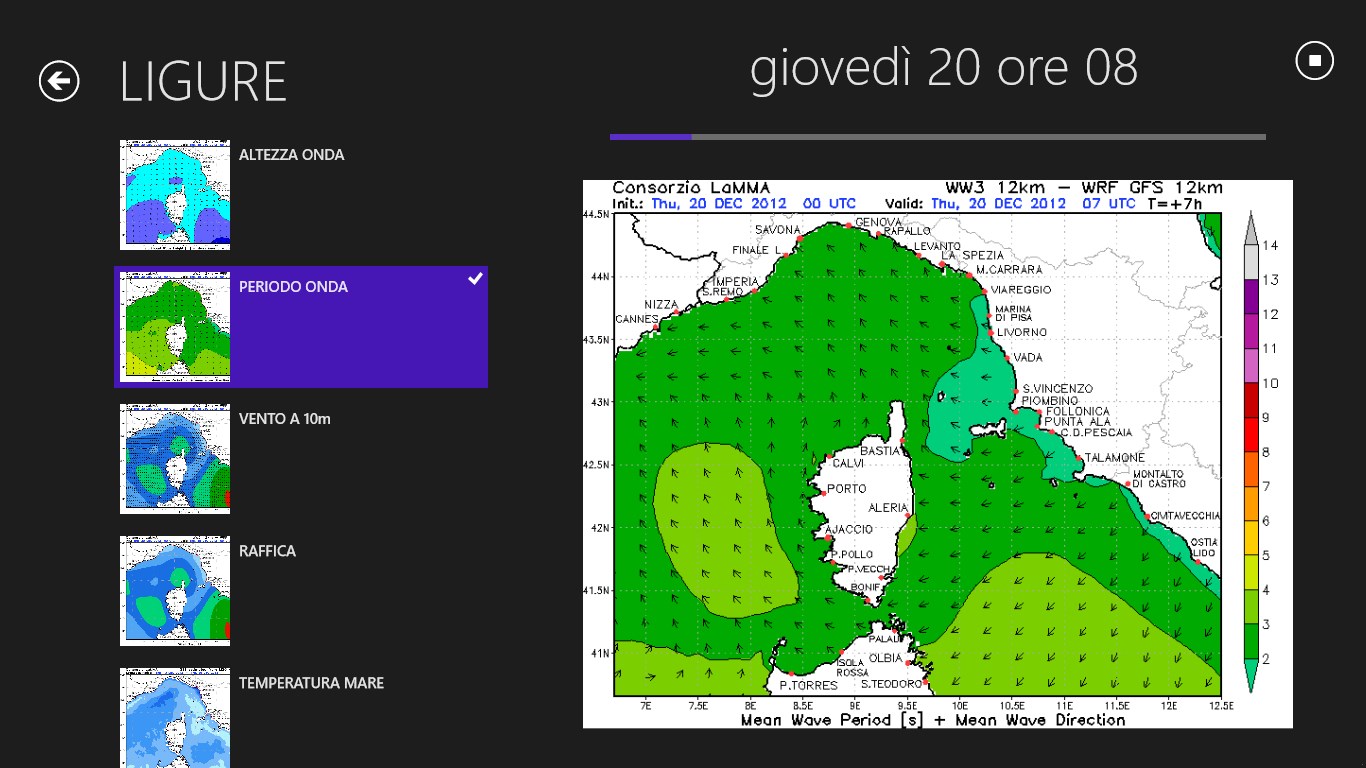Click the ALTEZZA ONDA label
The width and height of the screenshot is (1366, 768).
(x=291, y=155)
